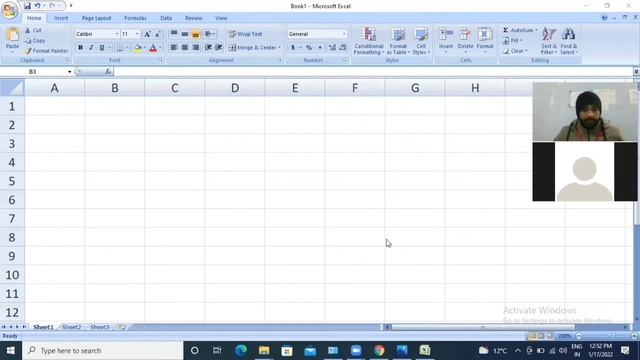The height and width of the screenshot is (360, 640).
Task: Decrease decimal places
Action: tap(342, 48)
